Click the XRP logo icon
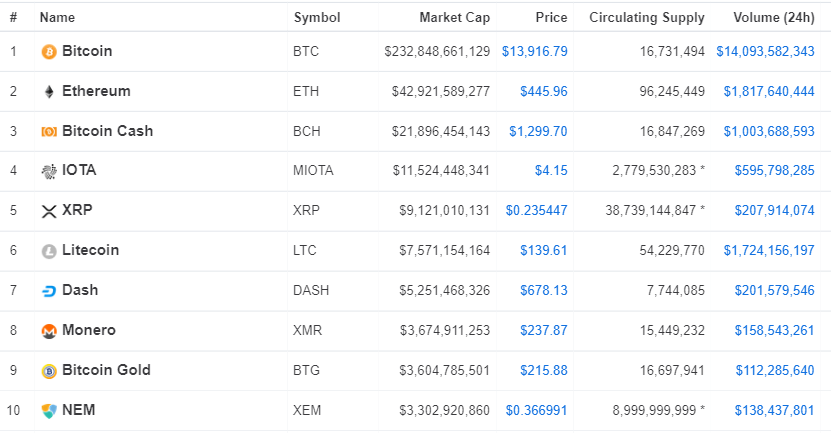 [x=49, y=211]
